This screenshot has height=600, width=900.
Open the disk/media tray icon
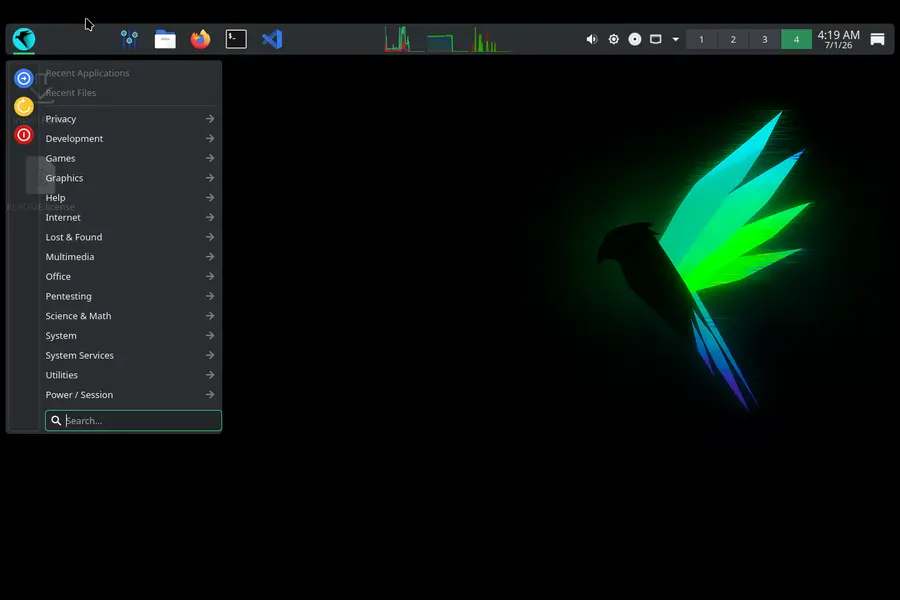635,39
